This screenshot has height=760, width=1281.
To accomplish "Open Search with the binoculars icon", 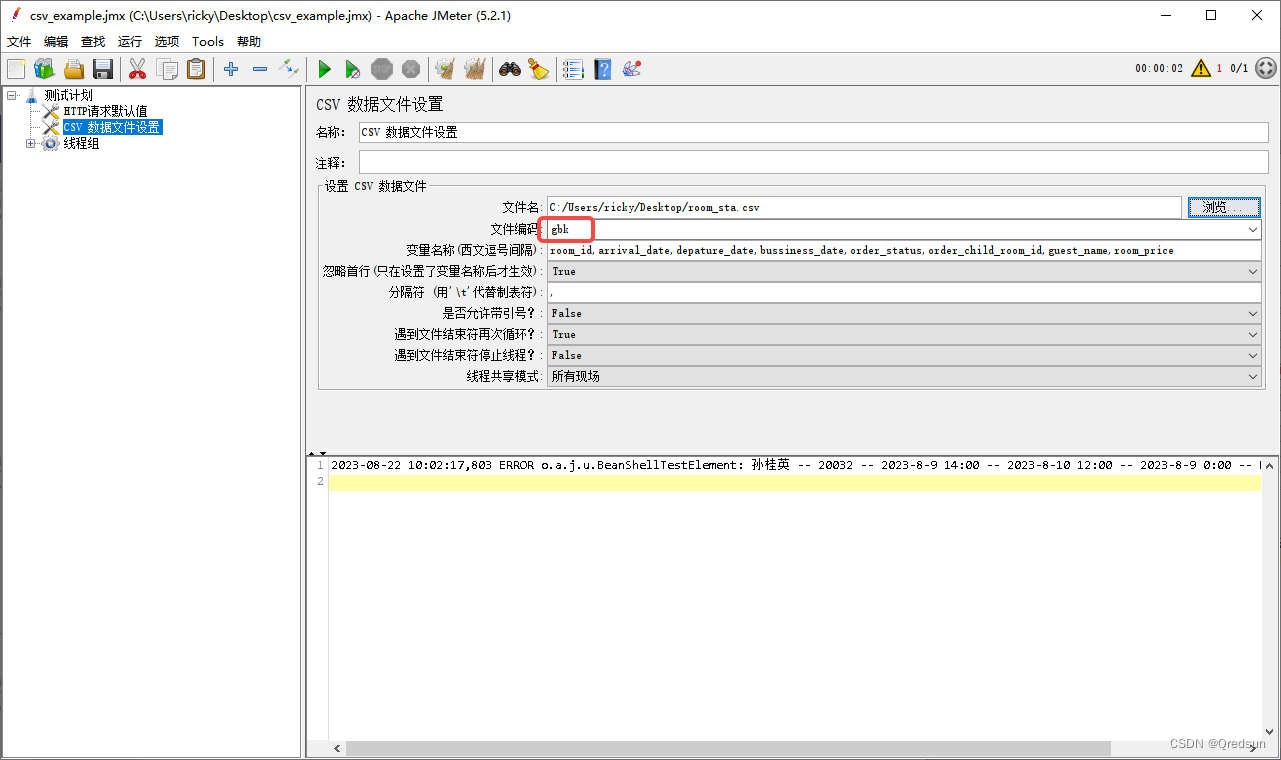I will click(510, 69).
